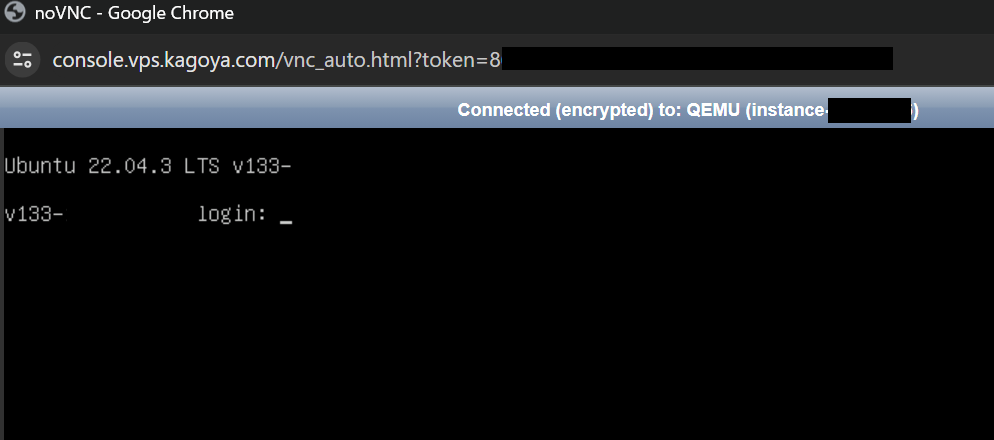994x440 pixels.
Task: Click the login: prompt text
Action: (232, 213)
